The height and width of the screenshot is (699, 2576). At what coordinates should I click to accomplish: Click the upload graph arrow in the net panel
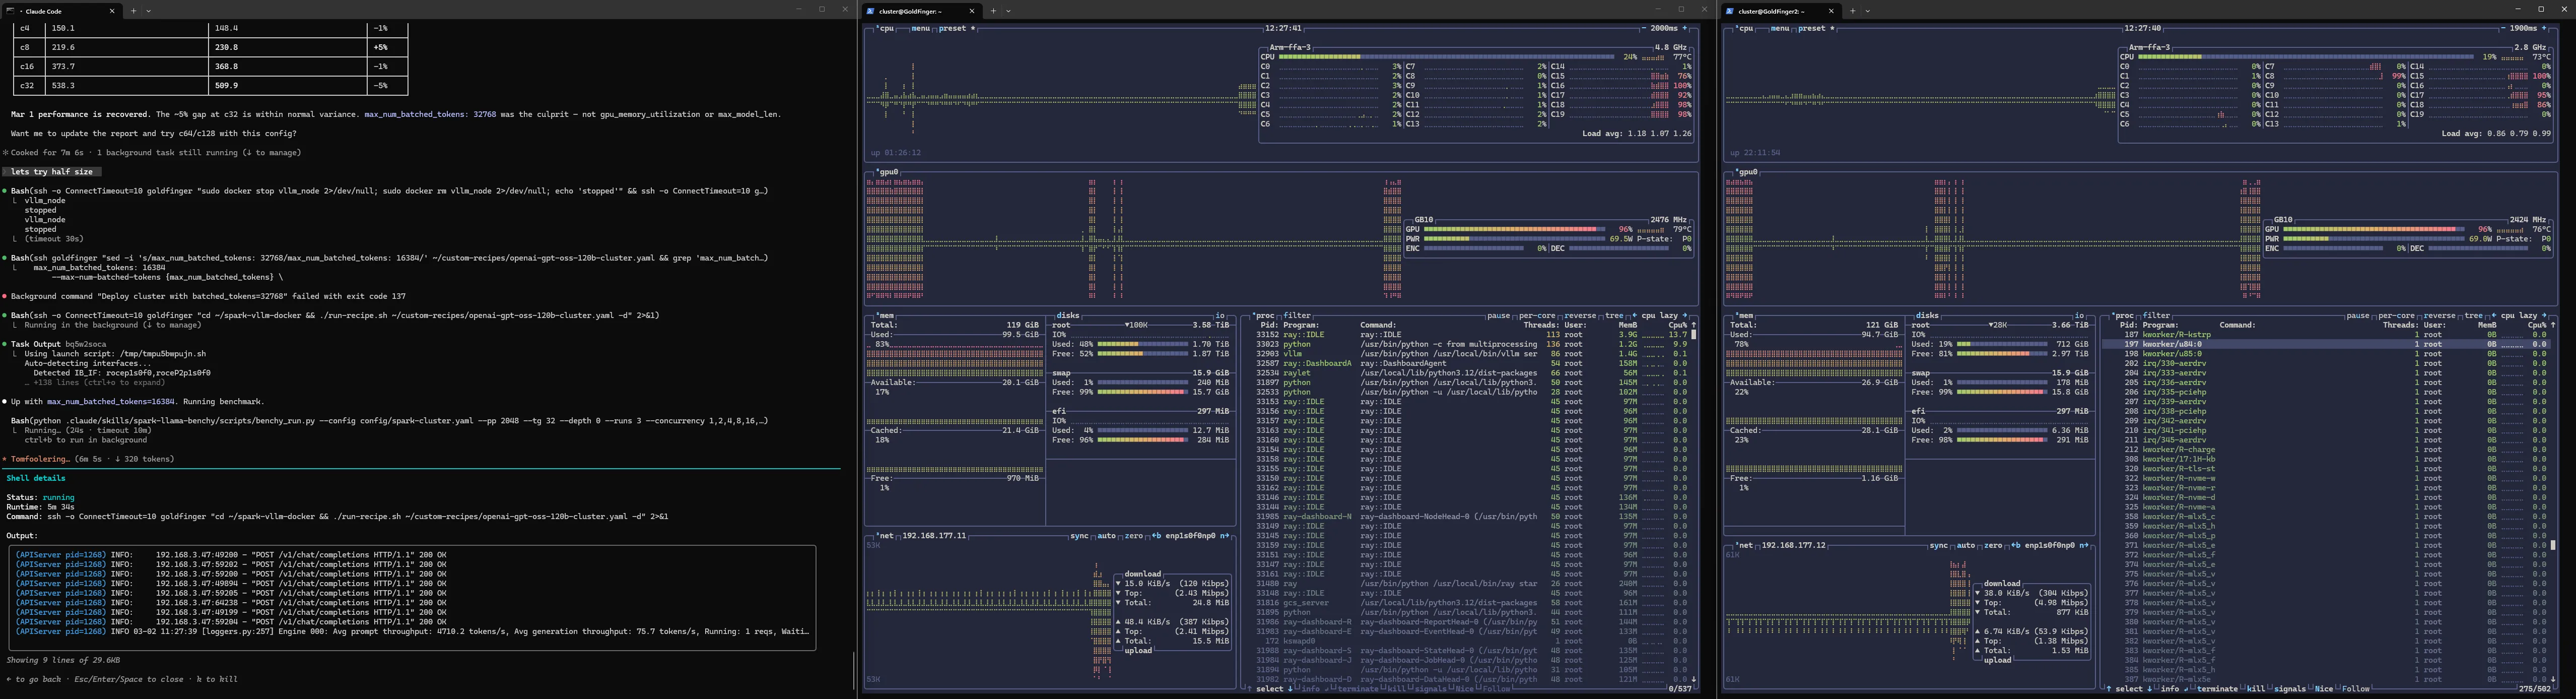[x=1117, y=621]
